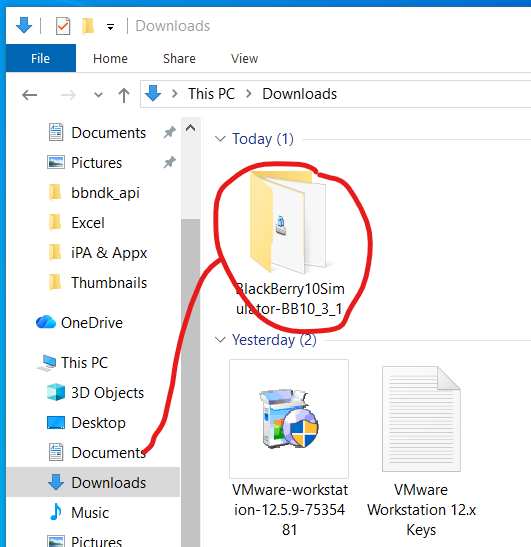Click the Properties checkmark icon in quick access toolbar

[x=63, y=26]
